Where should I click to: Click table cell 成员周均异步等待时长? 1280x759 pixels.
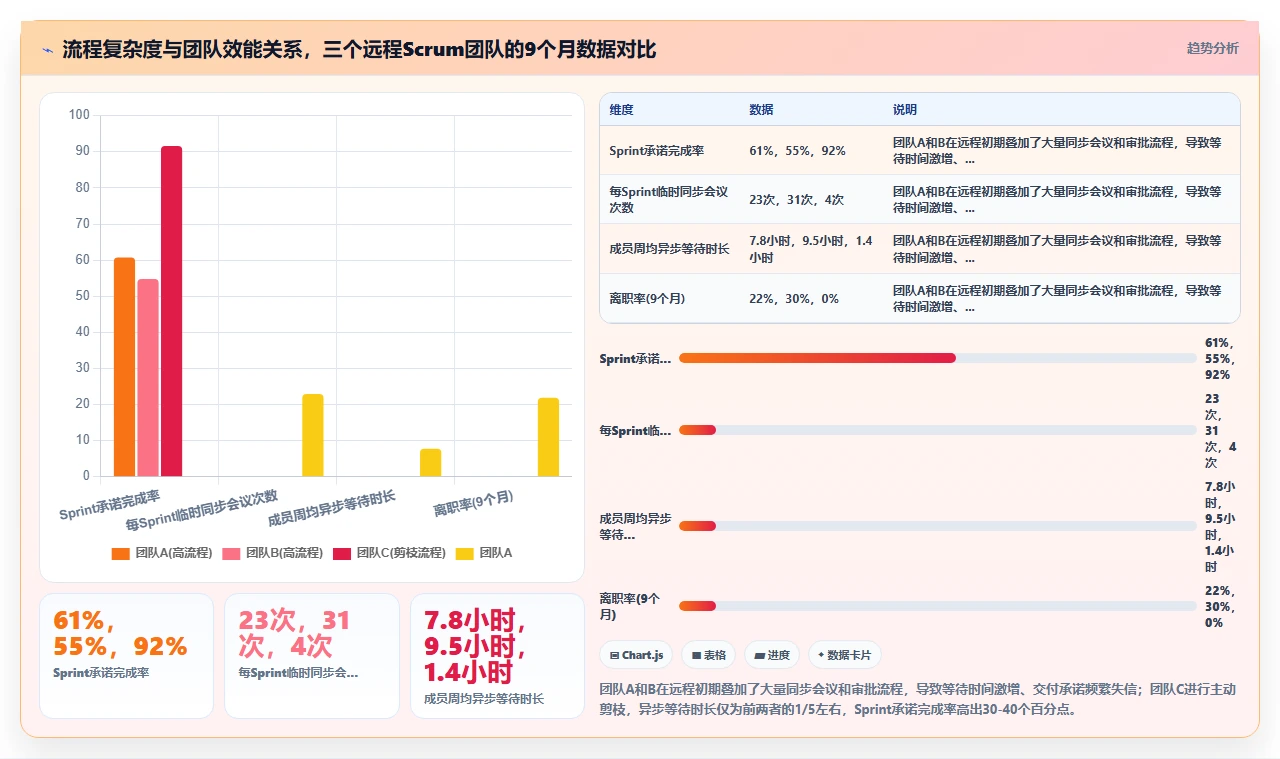[669, 249]
